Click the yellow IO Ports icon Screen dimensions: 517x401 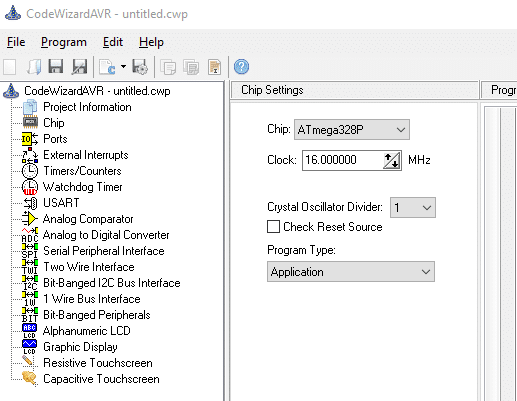pos(30,139)
